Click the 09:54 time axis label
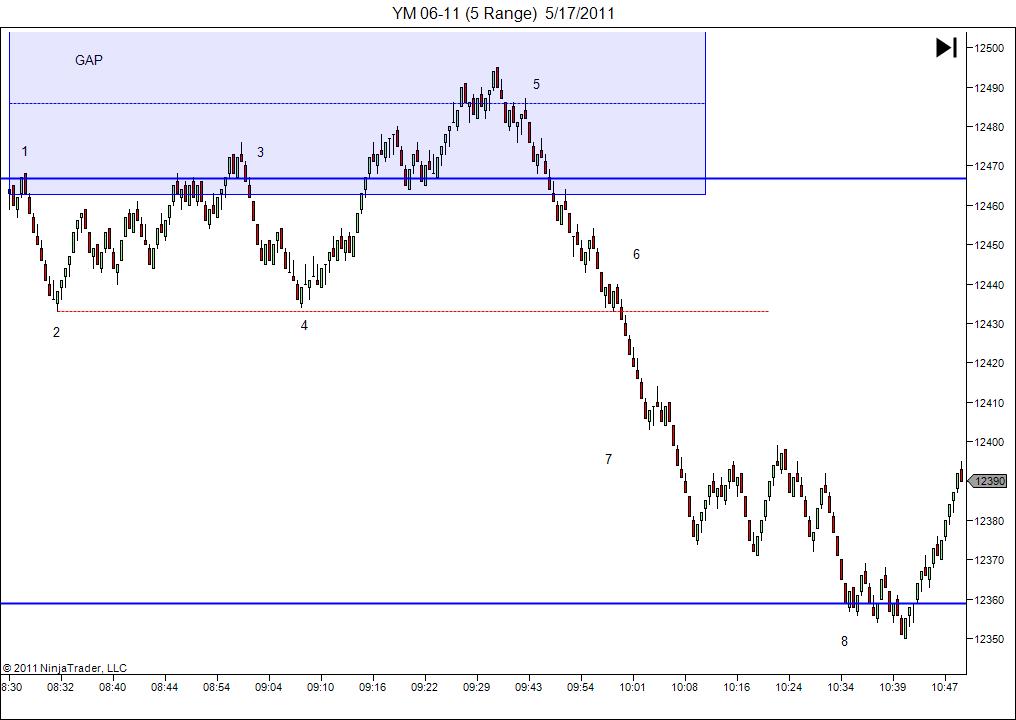The image size is (1016, 720). (x=581, y=687)
